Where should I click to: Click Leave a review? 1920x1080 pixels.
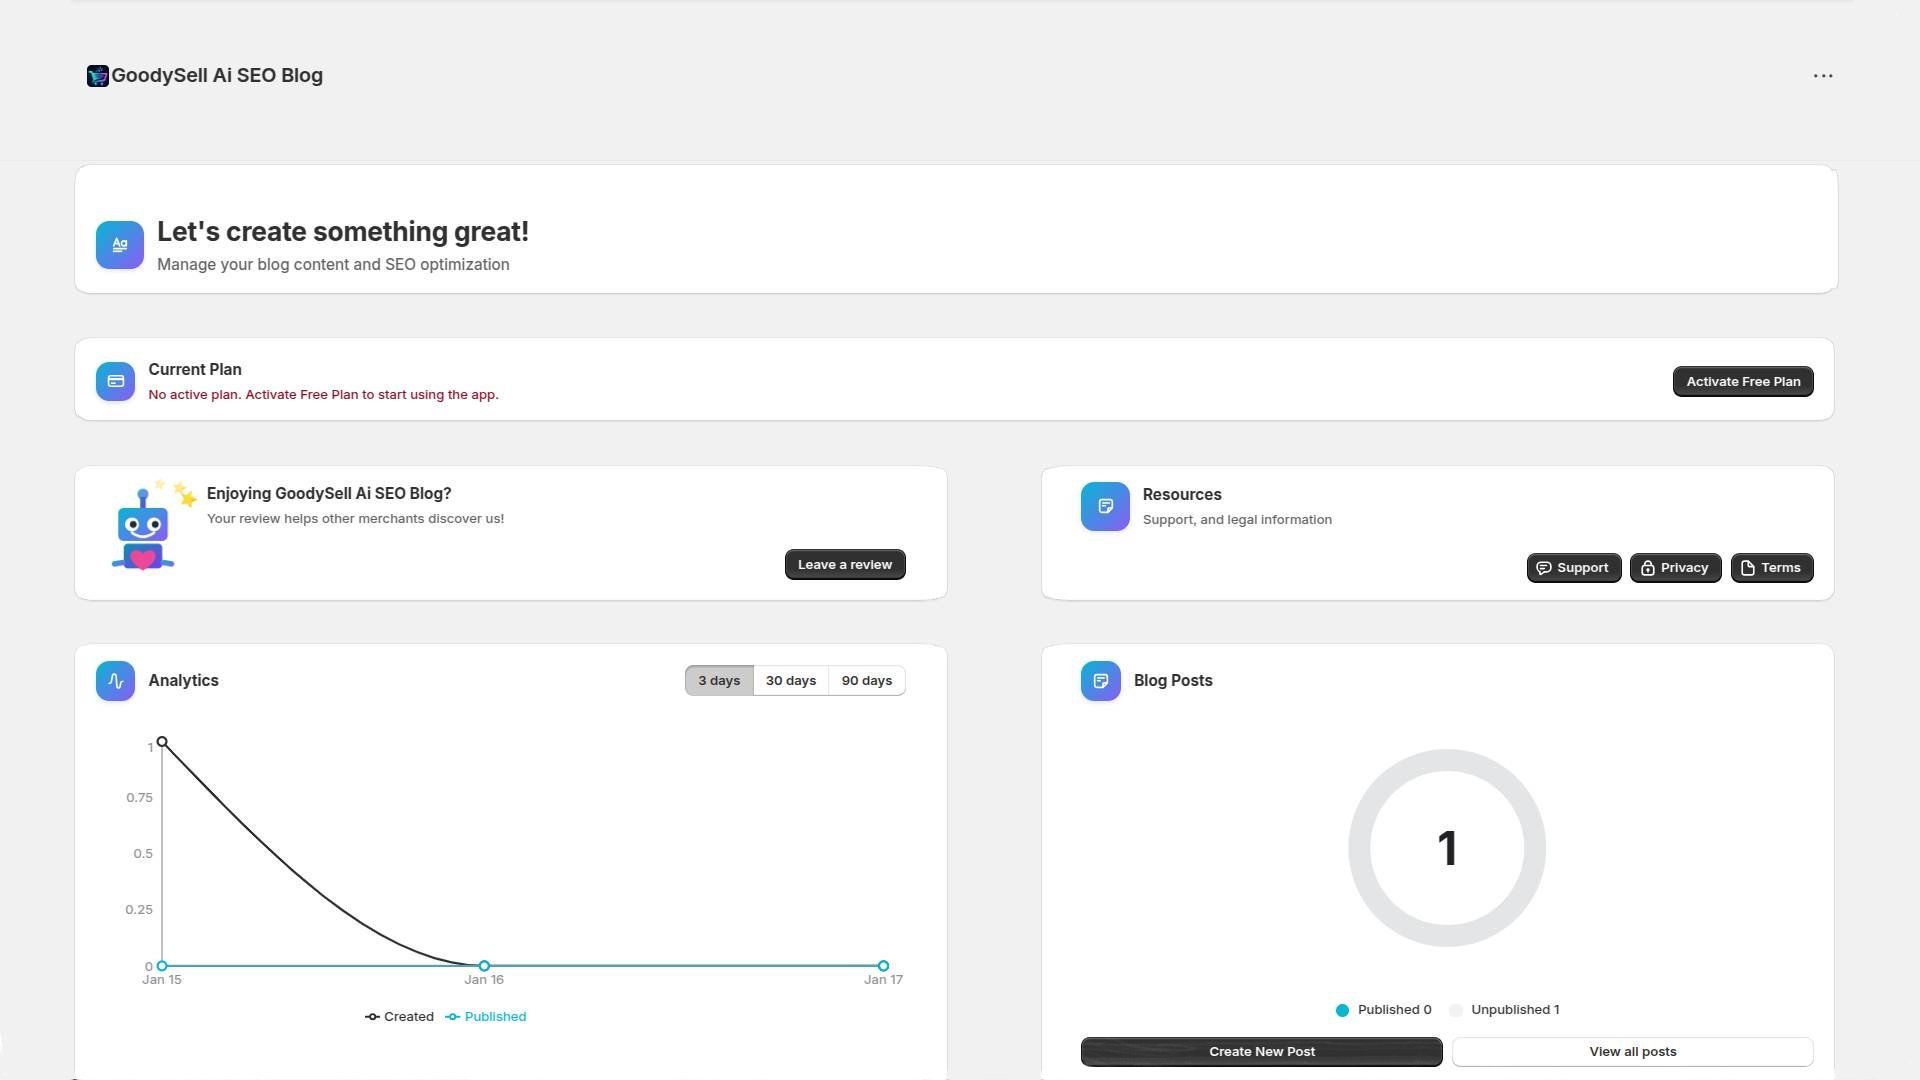click(x=844, y=564)
